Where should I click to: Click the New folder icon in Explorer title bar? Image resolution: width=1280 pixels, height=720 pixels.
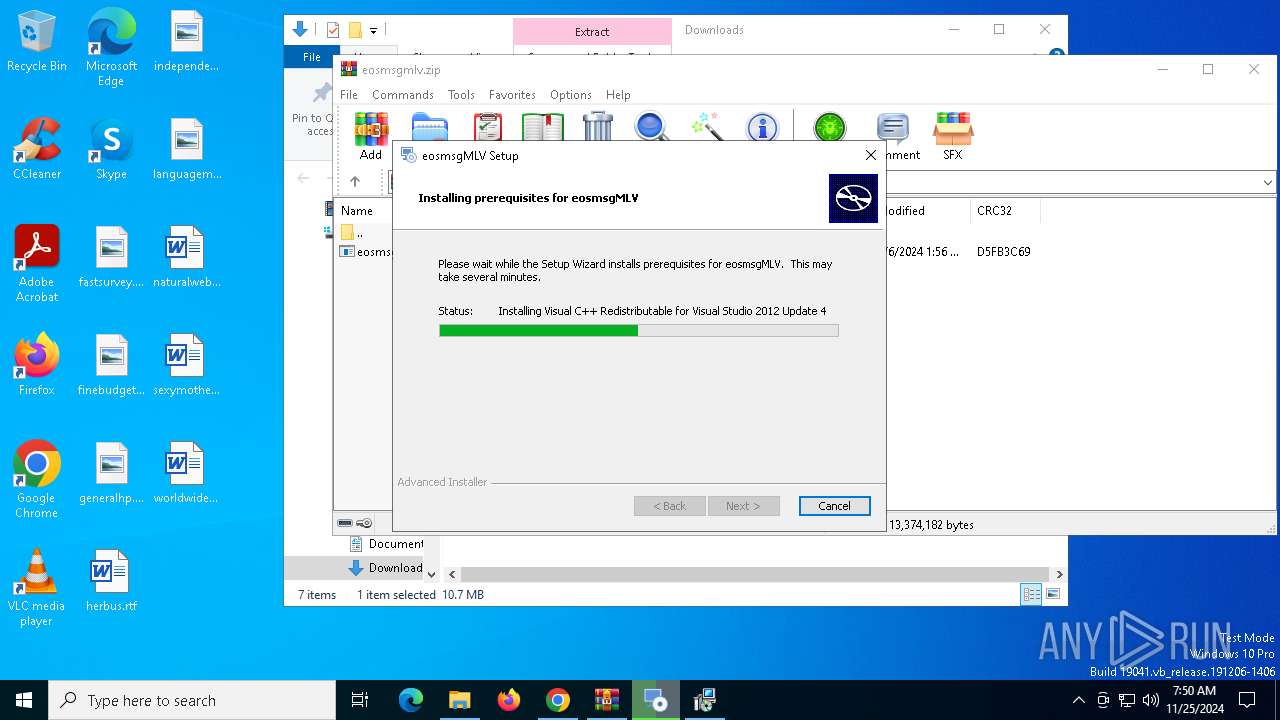pyautogui.click(x=355, y=30)
